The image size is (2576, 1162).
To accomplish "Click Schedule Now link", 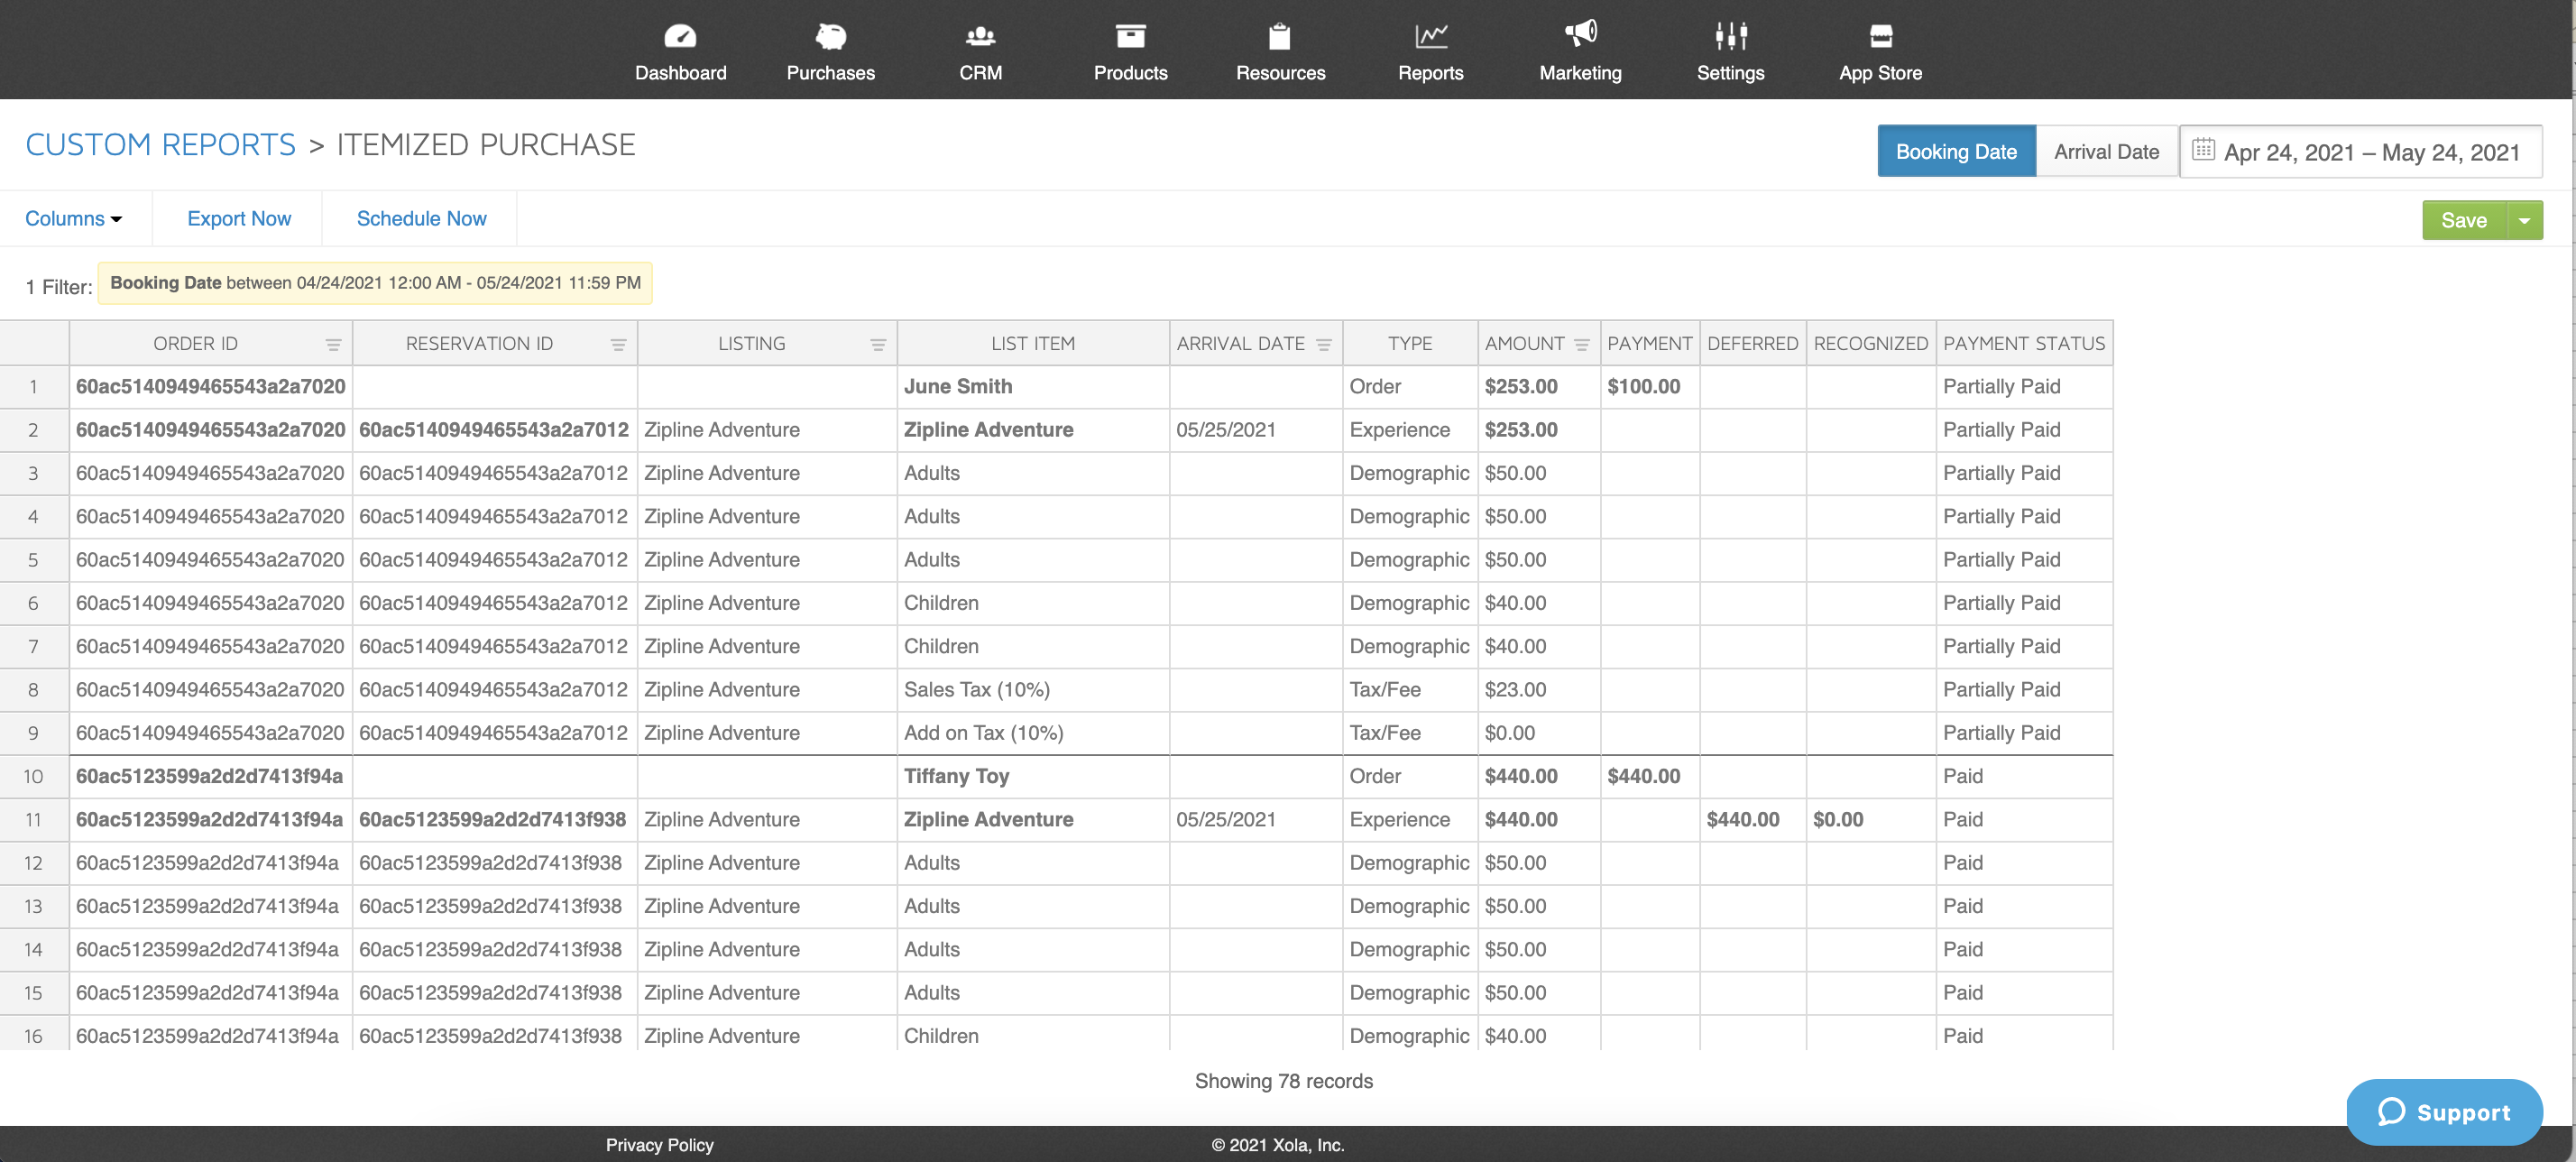I will (x=421, y=218).
